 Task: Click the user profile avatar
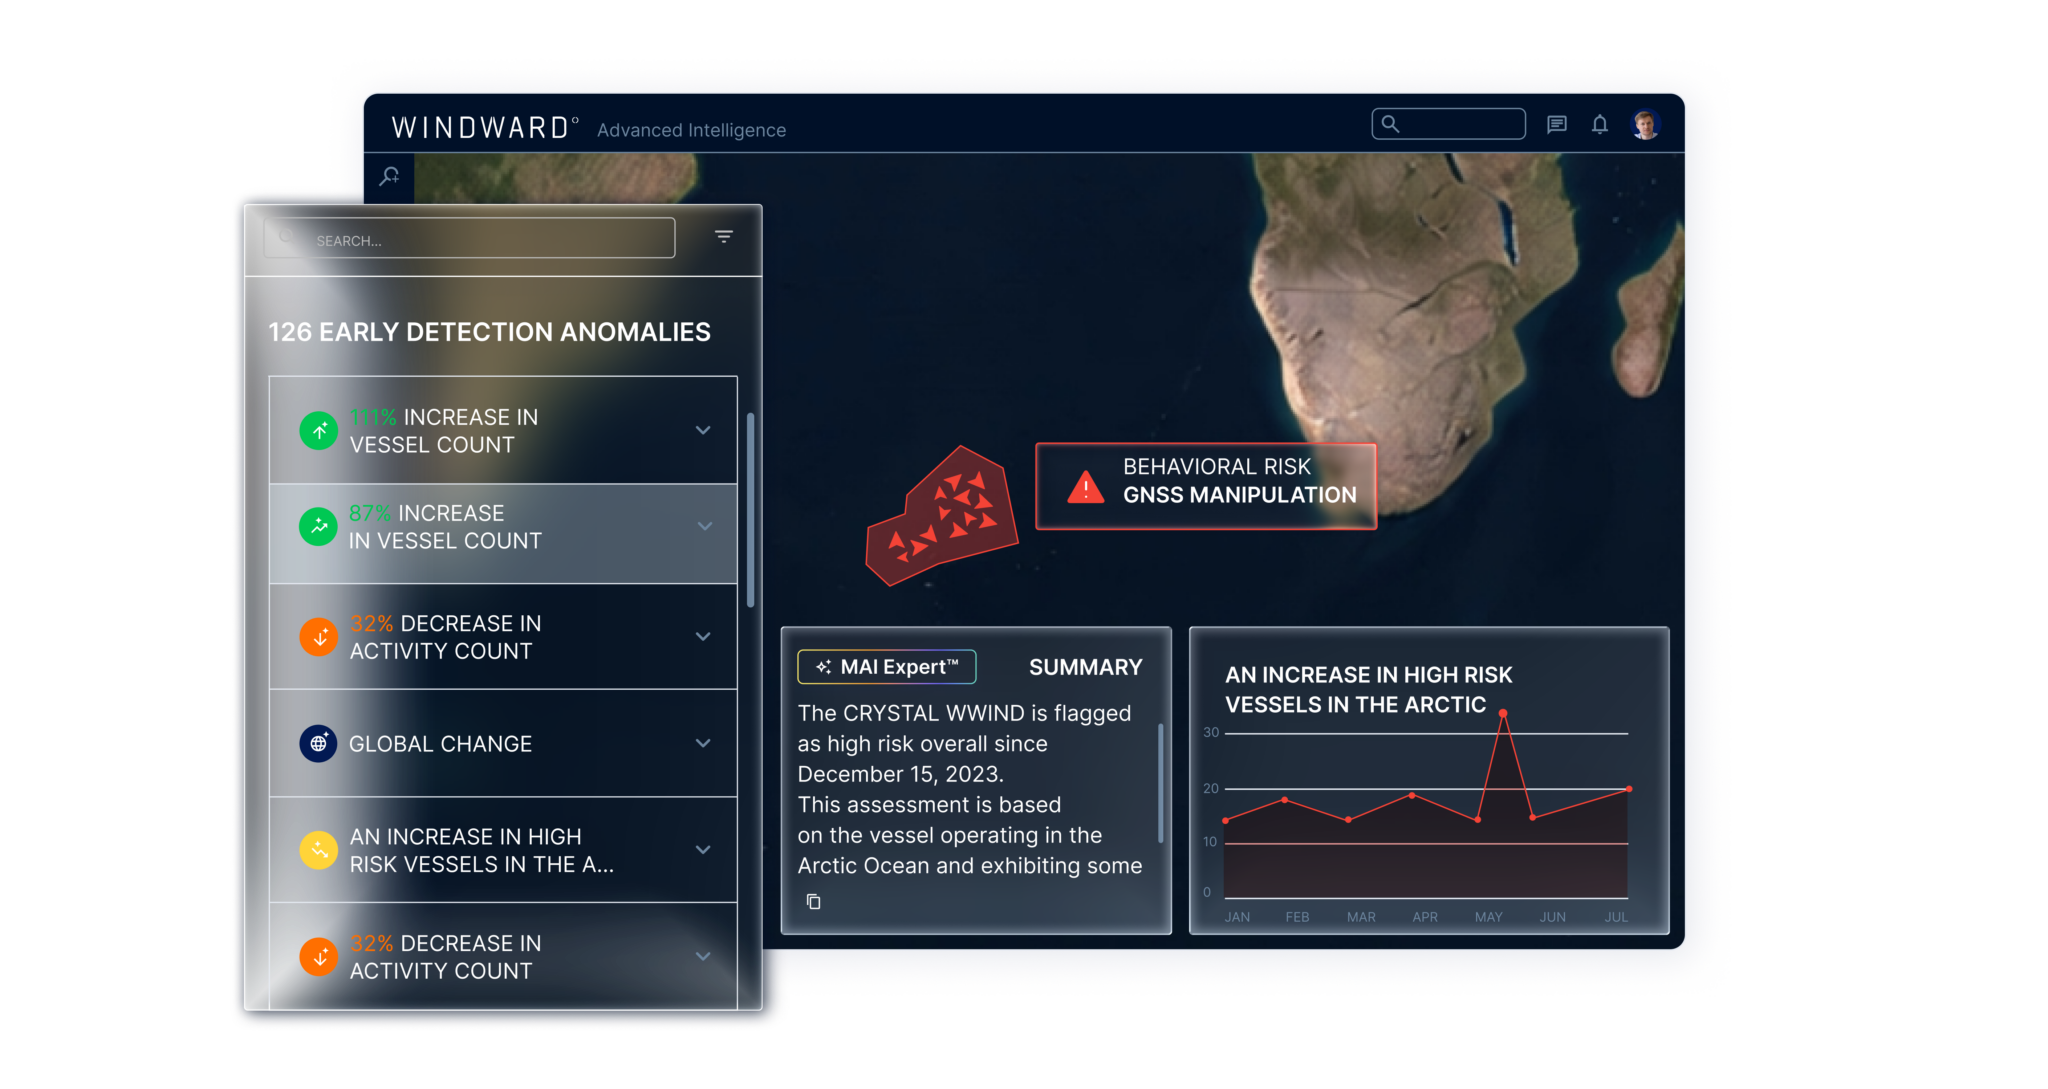(1646, 124)
